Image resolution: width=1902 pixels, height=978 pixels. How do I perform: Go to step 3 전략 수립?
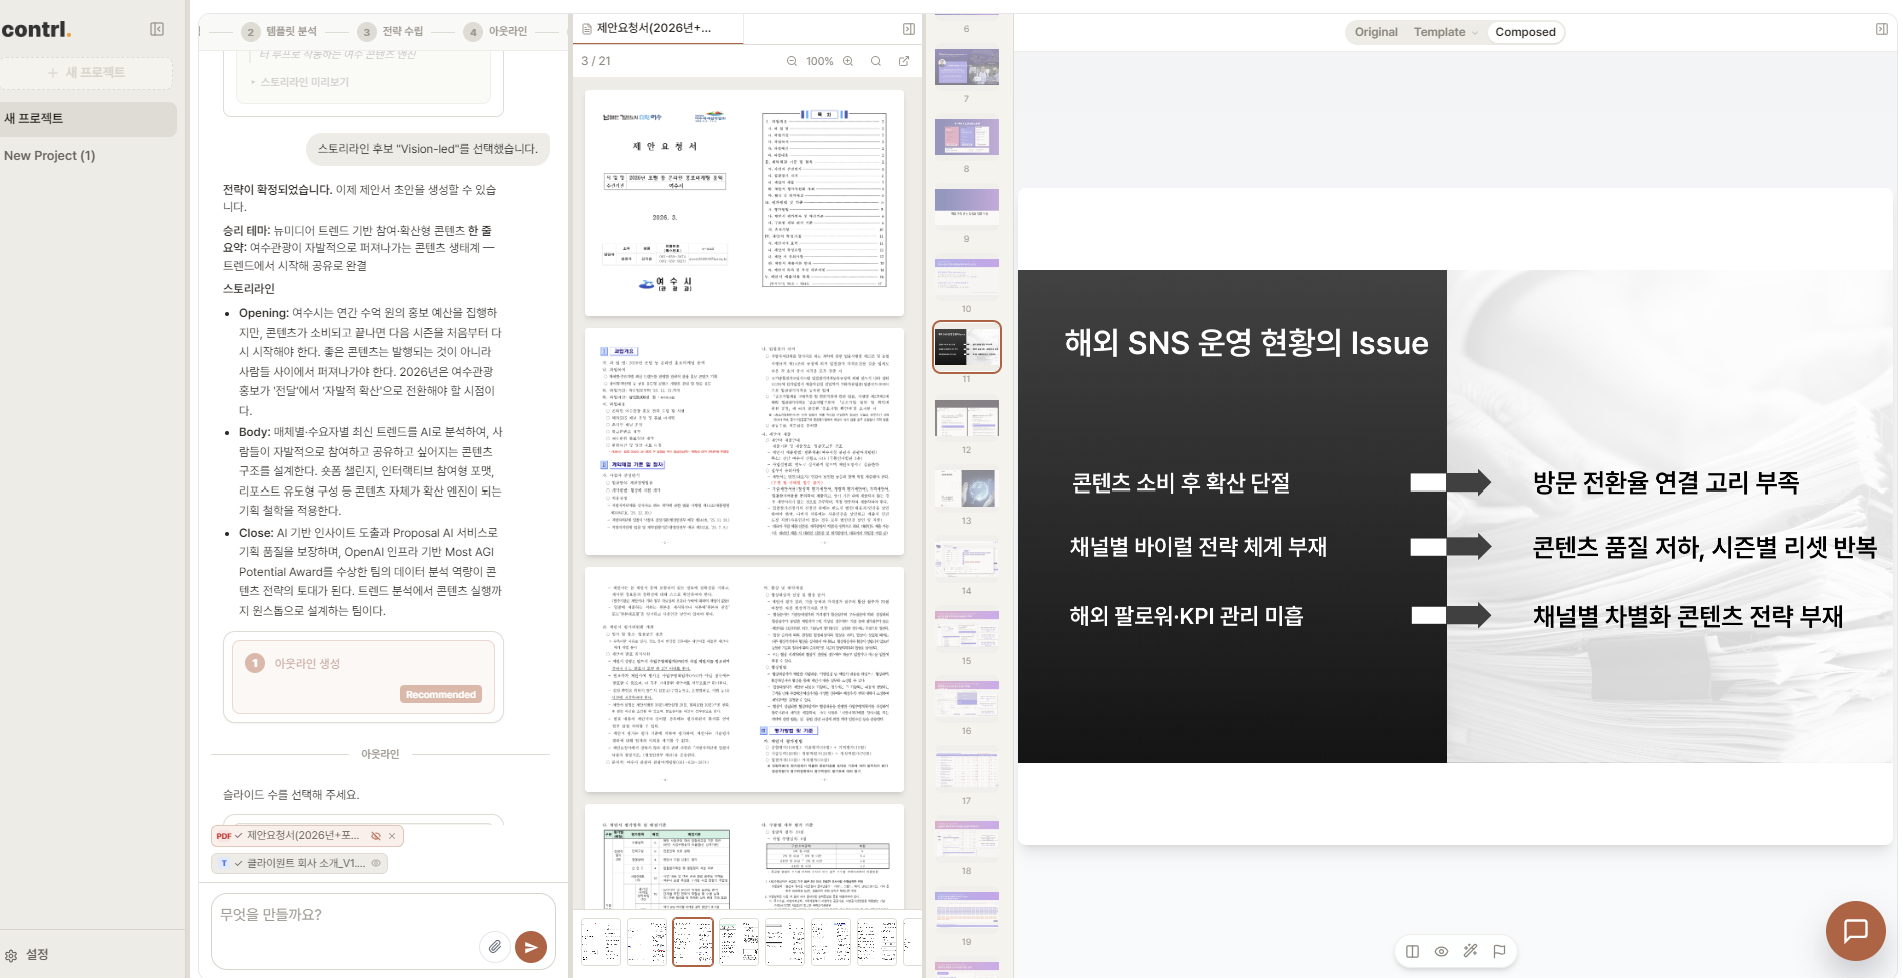(x=391, y=32)
